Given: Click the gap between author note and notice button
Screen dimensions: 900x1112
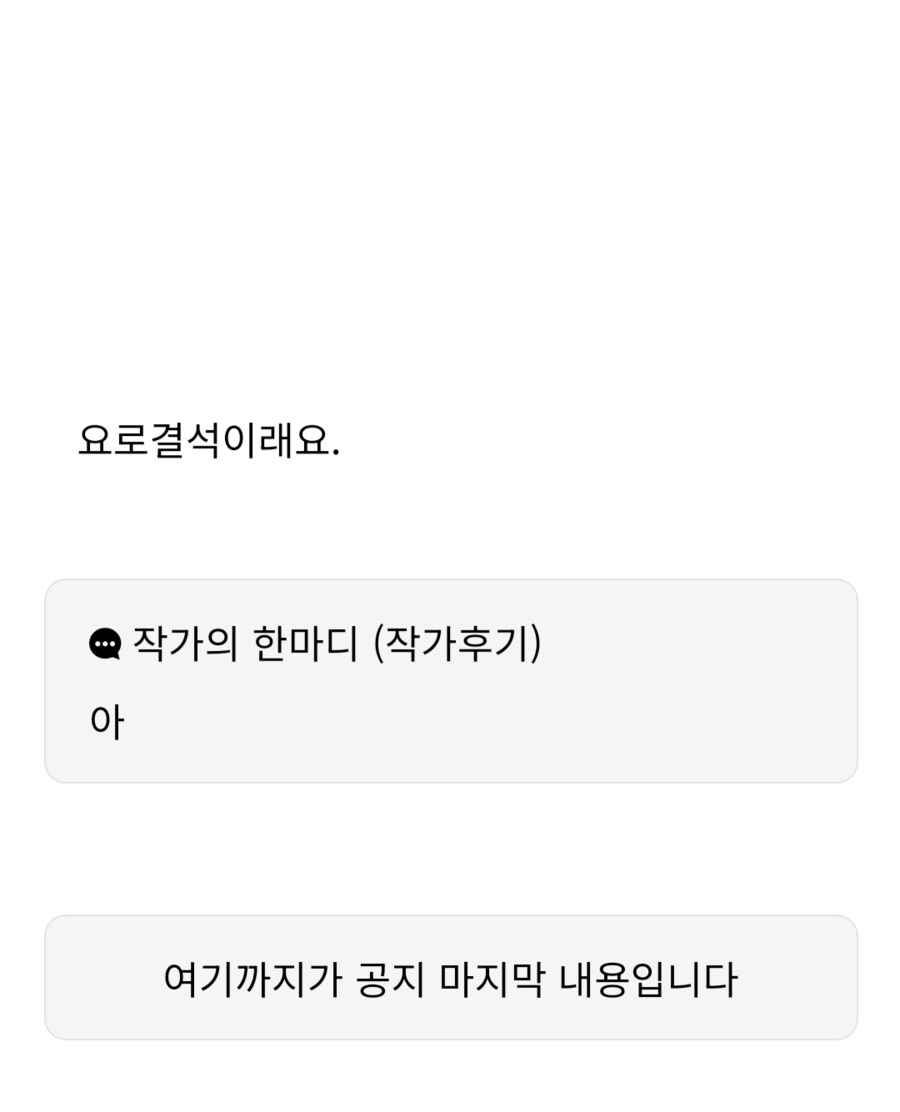Looking at the screenshot, I should pyautogui.click(x=450, y=848).
